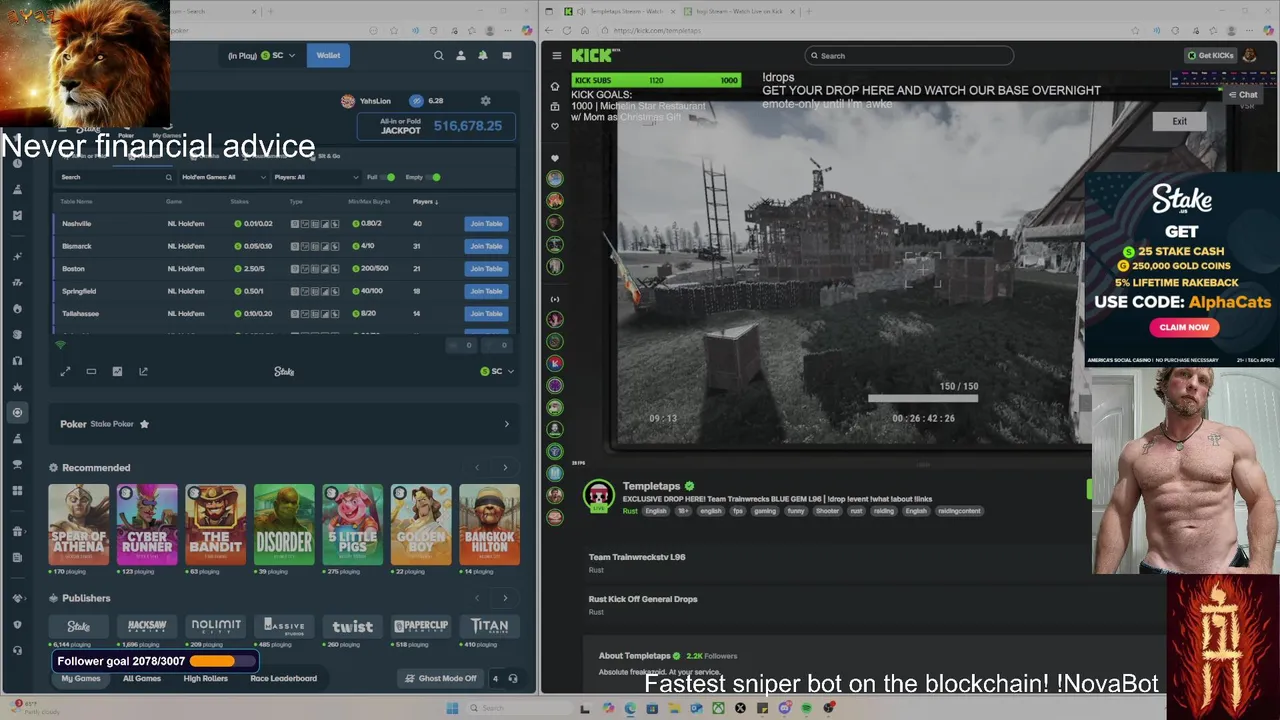Switch poker game to theatre mode
Viewport: 1280px width, 720px height.
[91, 372]
